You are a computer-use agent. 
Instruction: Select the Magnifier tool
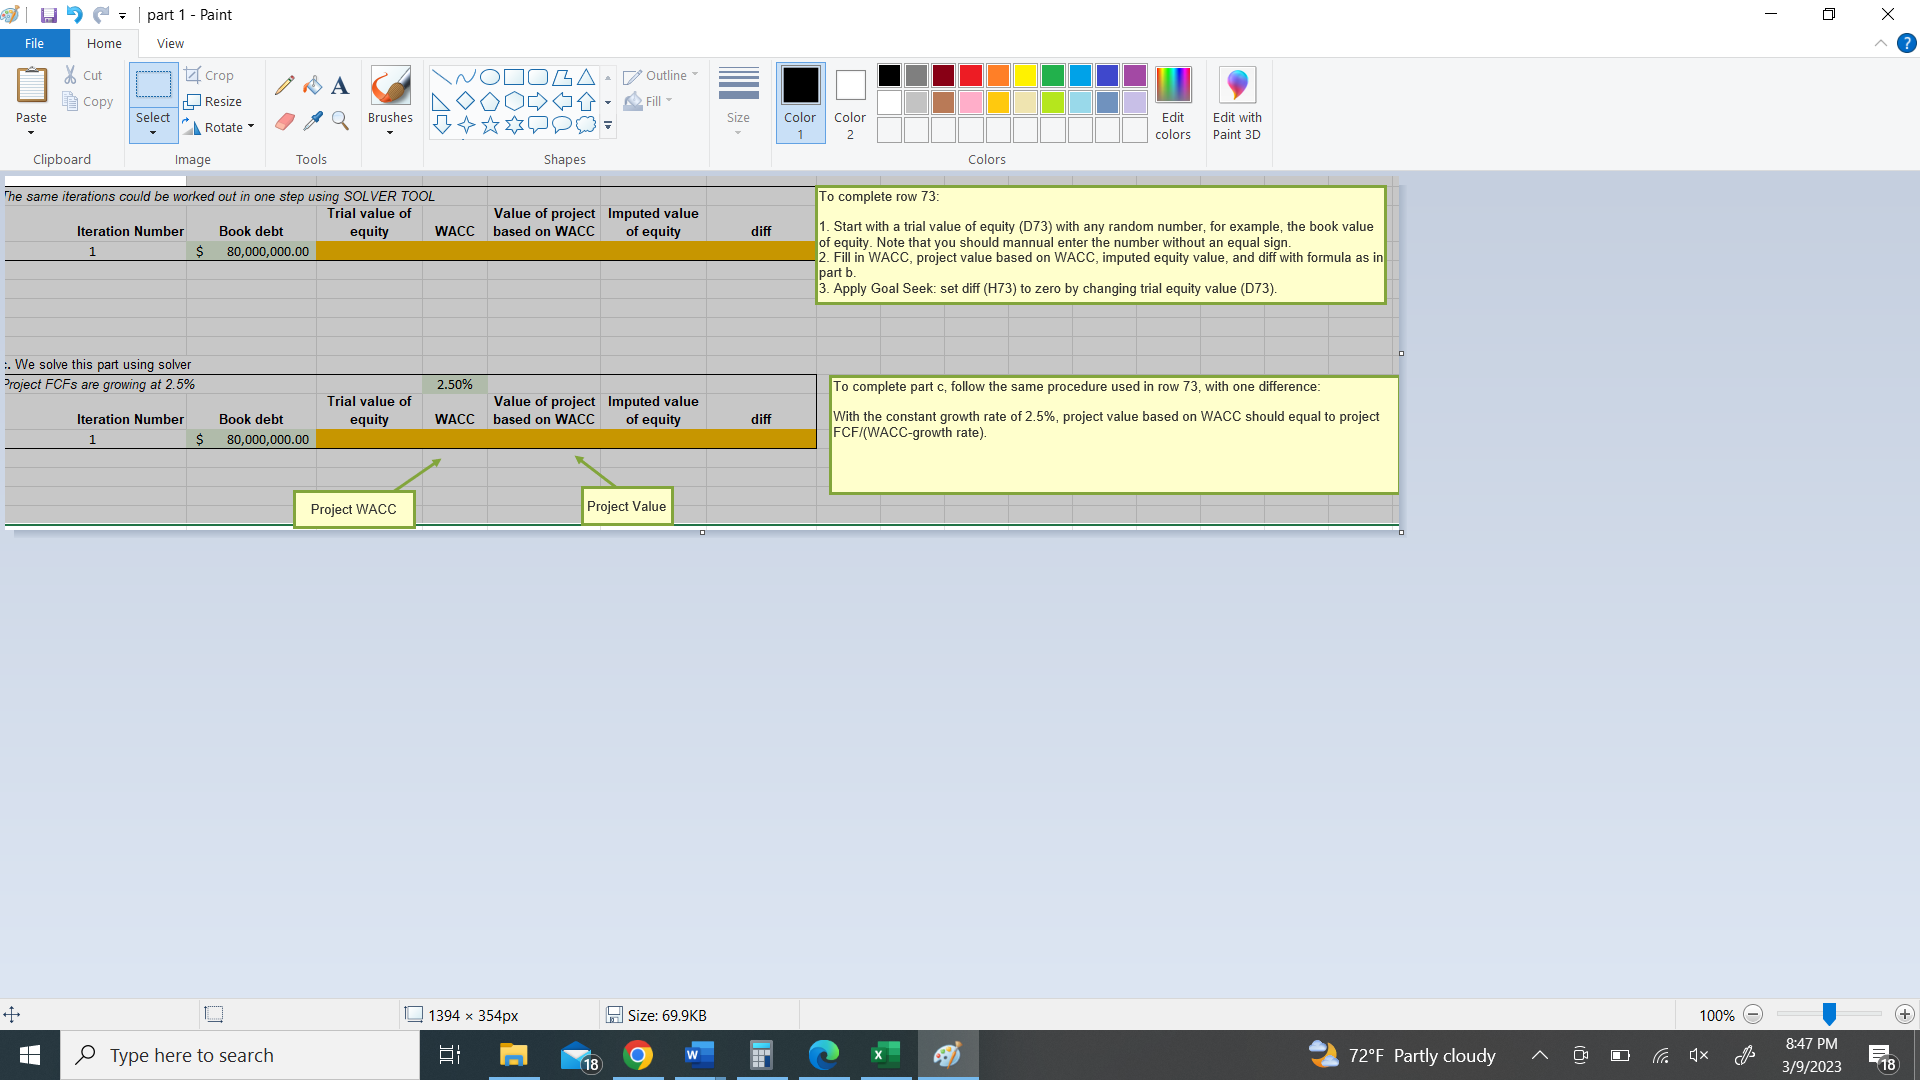tap(339, 120)
